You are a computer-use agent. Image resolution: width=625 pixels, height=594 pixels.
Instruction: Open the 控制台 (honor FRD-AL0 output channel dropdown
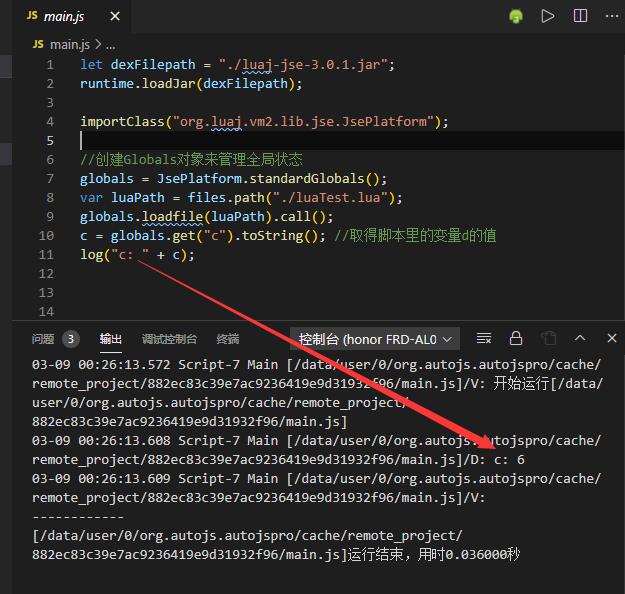point(375,339)
